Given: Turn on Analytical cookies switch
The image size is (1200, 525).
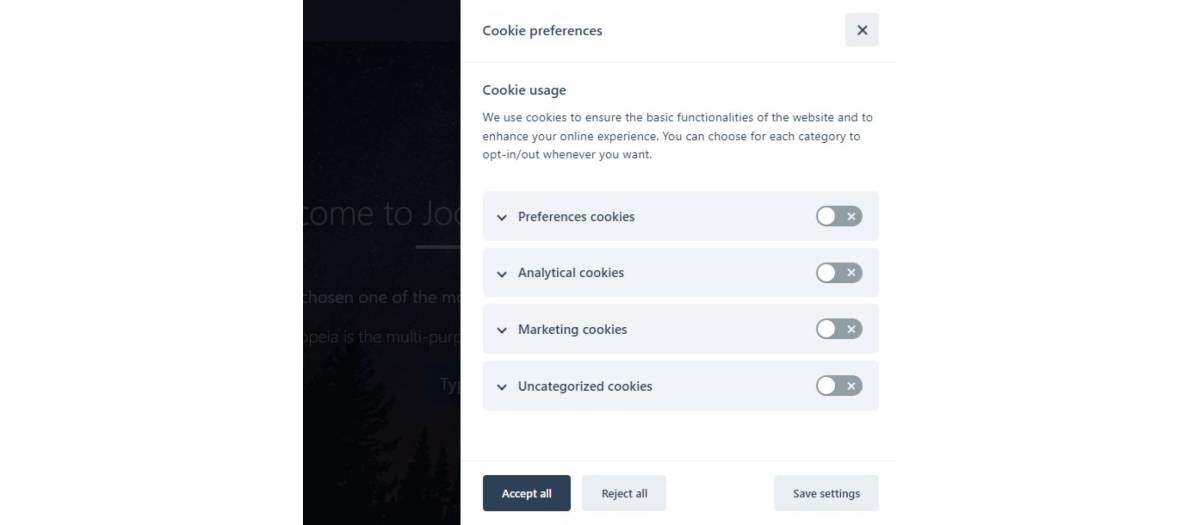Looking at the screenshot, I should tap(838, 273).
